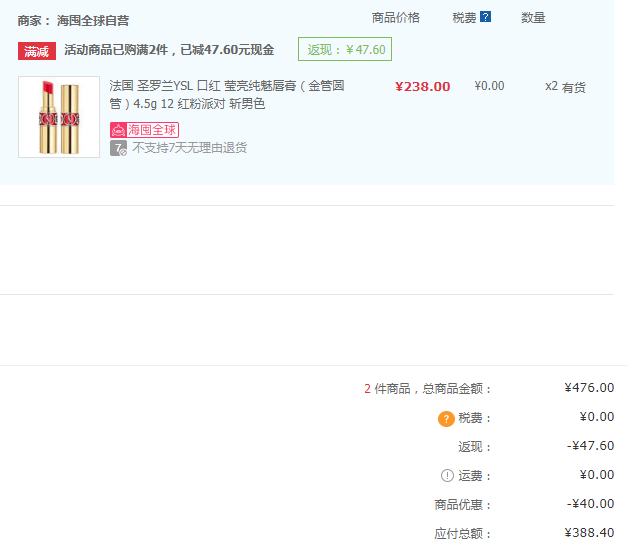Click the exclamation info icon beside 运费

447,475
